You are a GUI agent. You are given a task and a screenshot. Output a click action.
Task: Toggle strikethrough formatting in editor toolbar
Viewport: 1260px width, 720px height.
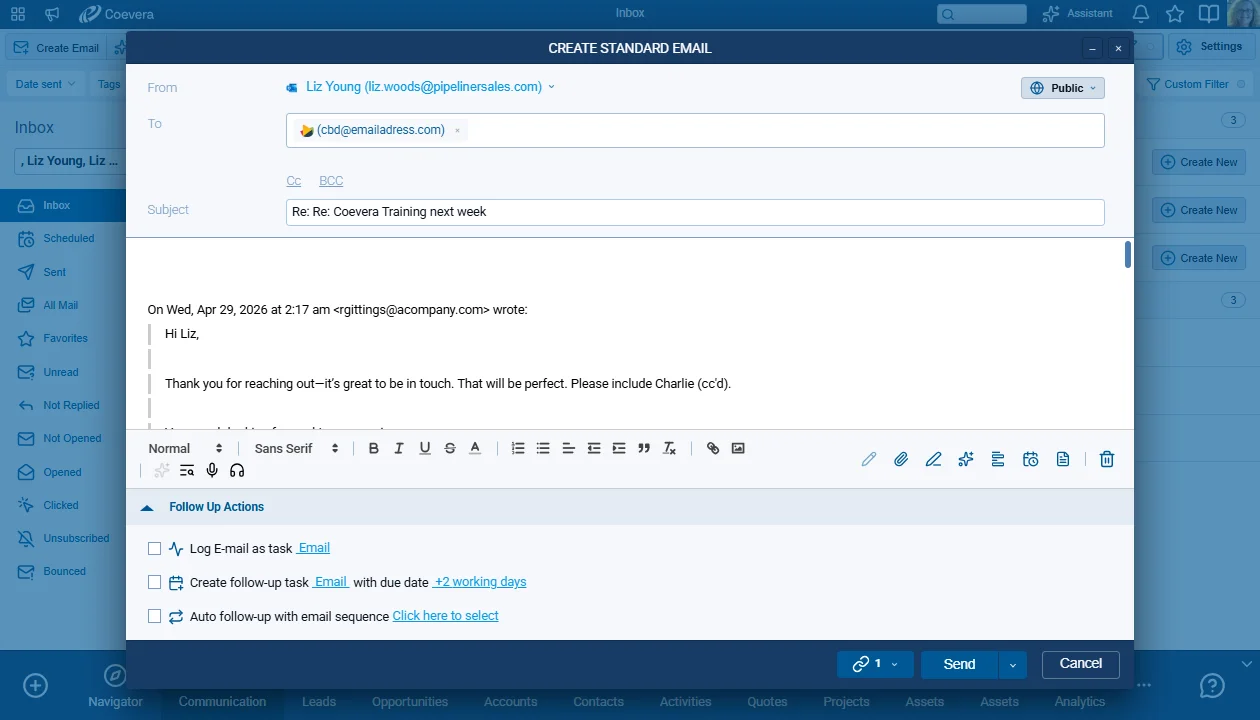pyautogui.click(x=450, y=448)
